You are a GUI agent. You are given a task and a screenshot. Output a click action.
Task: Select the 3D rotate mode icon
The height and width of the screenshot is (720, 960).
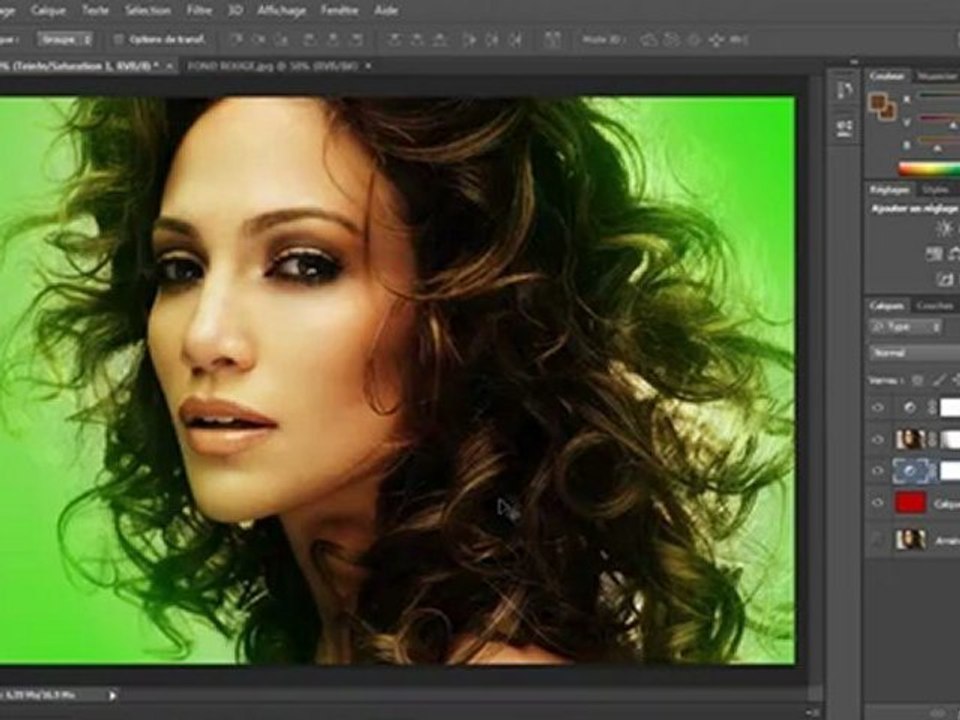point(649,40)
